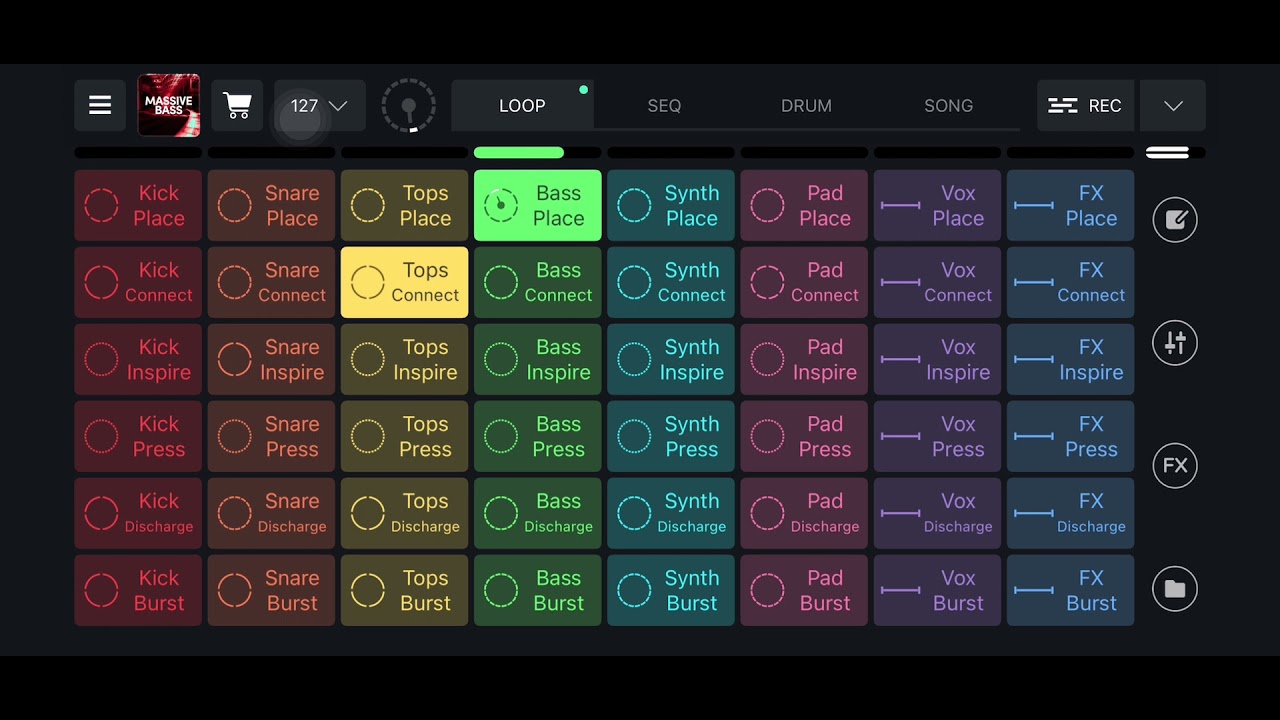This screenshot has width=1280, height=720.
Task: Tap the Vox Connect pad
Action: 937,282
